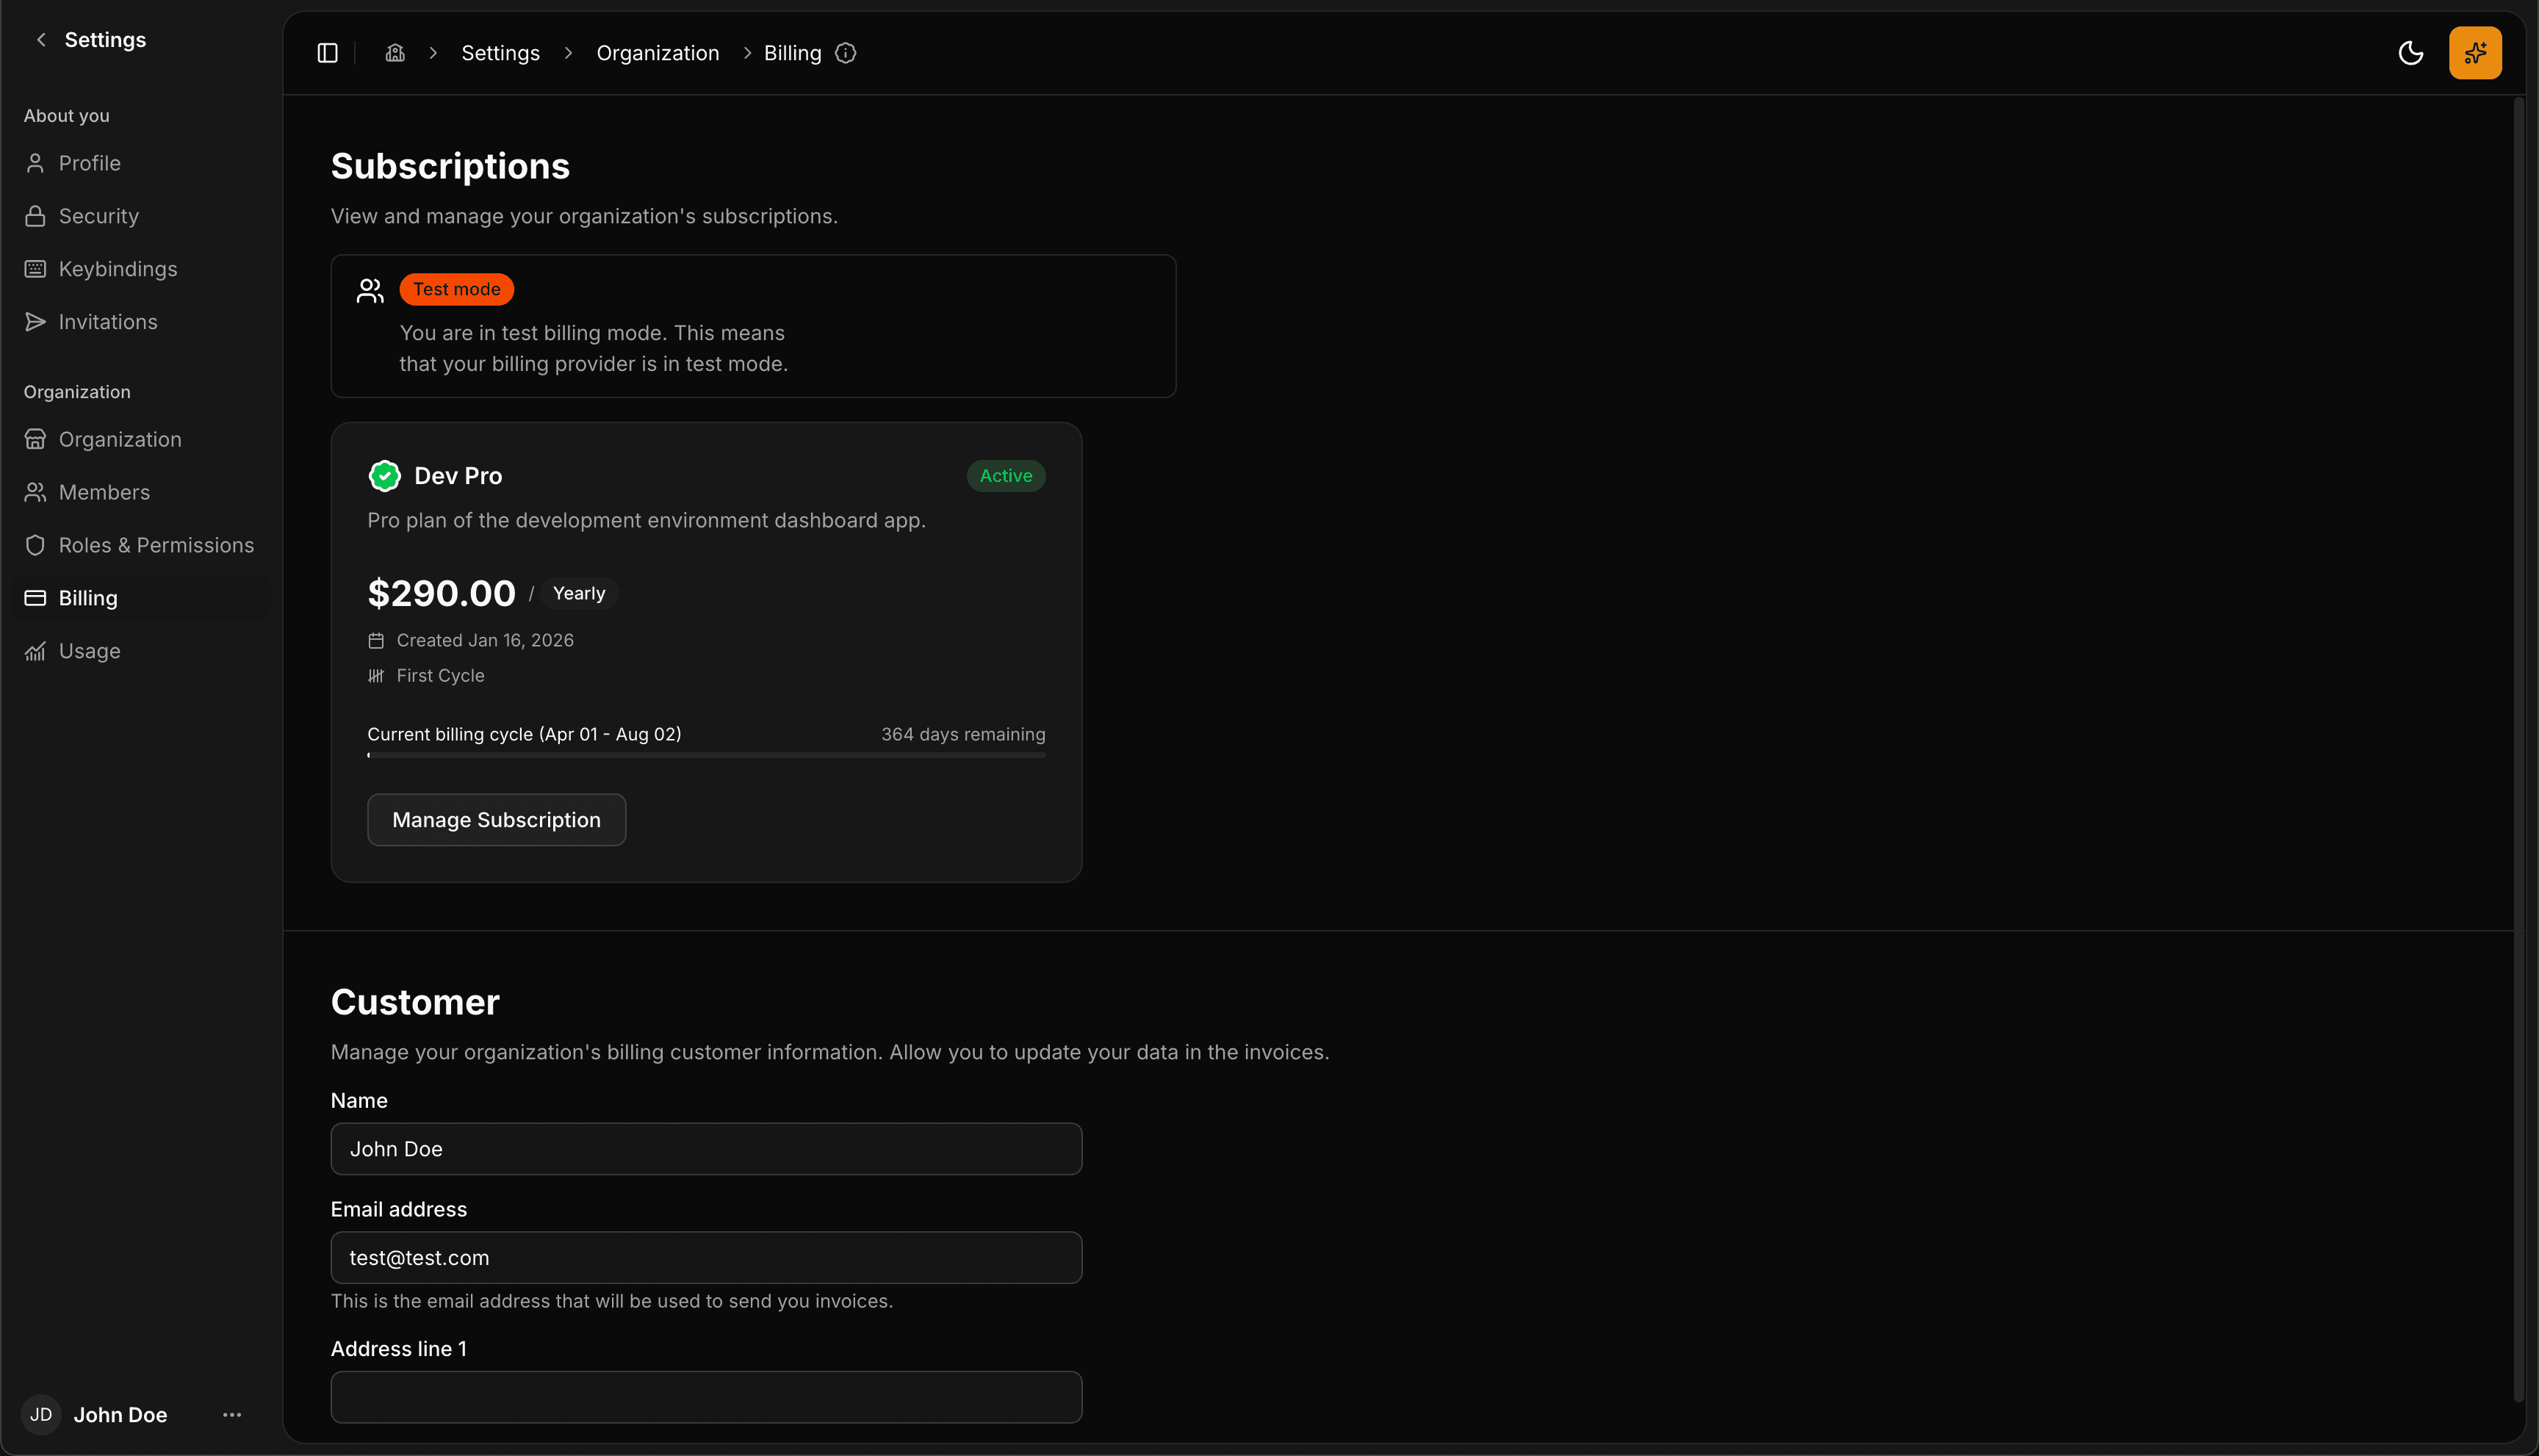Select the Roles & Permissions shield icon
This screenshot has height=1456, width=2539.
(36, 545)
